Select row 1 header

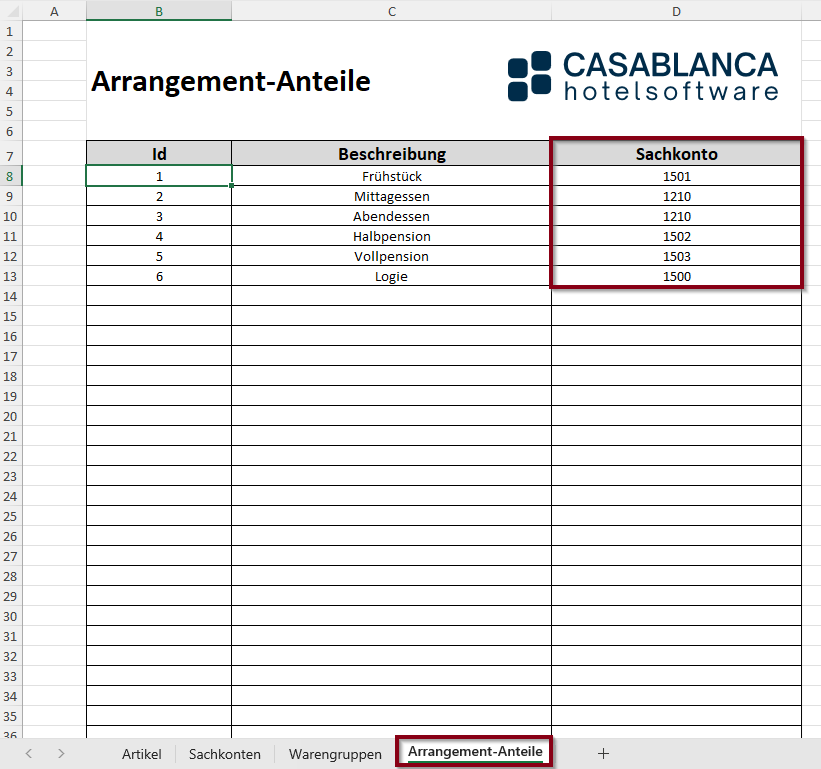10,31
